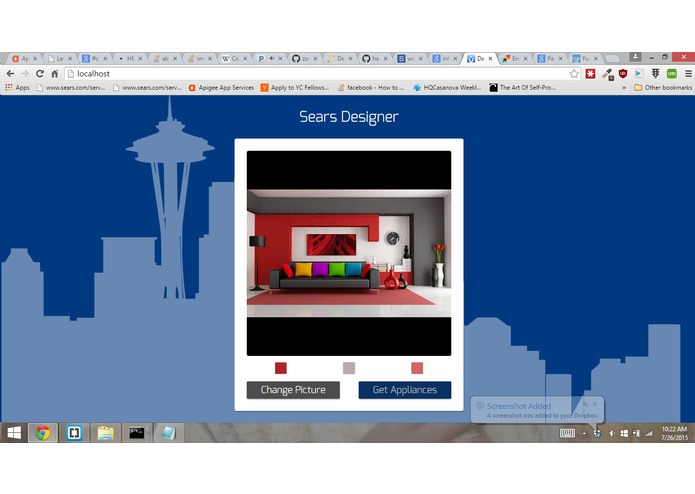Image resolution: width=695 pixels, height=494 pixels.
Task: Open the Apps grid shortcut
Action: [18, 88]
